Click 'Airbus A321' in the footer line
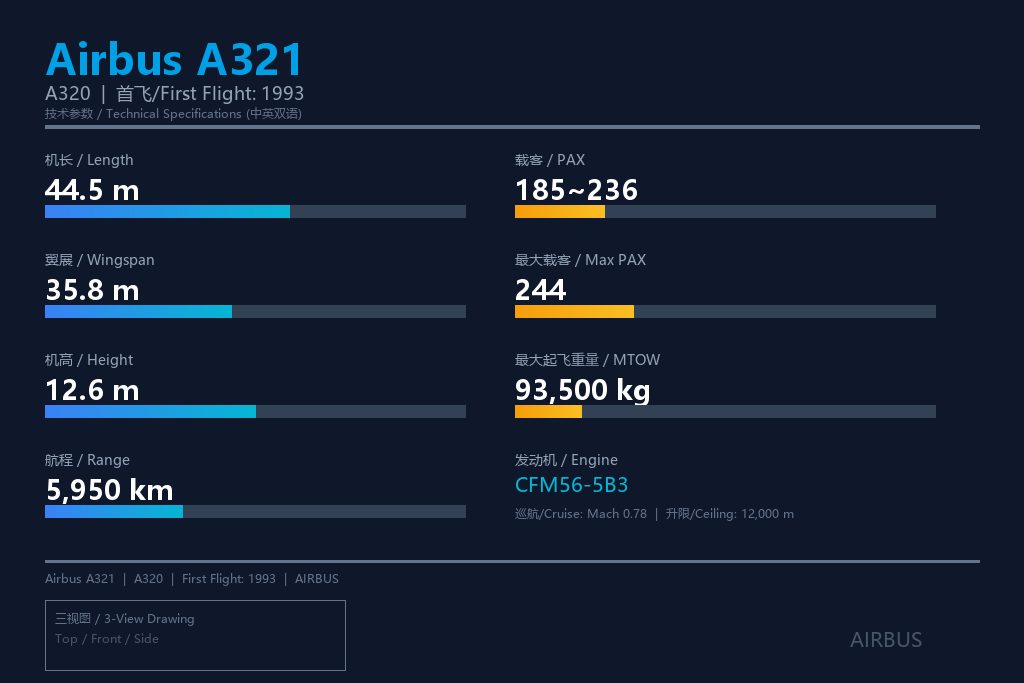 [80, 579]
